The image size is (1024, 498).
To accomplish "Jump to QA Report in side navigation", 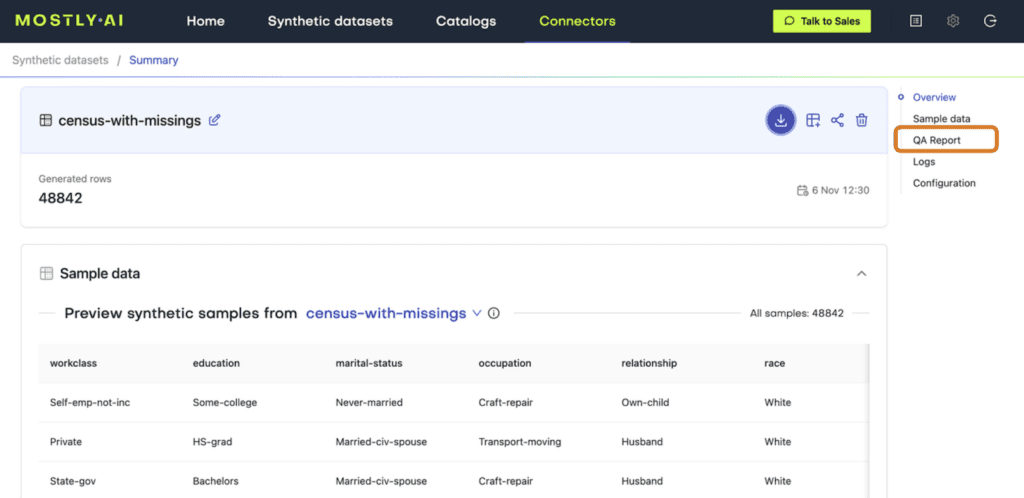I will coord(936,140).
